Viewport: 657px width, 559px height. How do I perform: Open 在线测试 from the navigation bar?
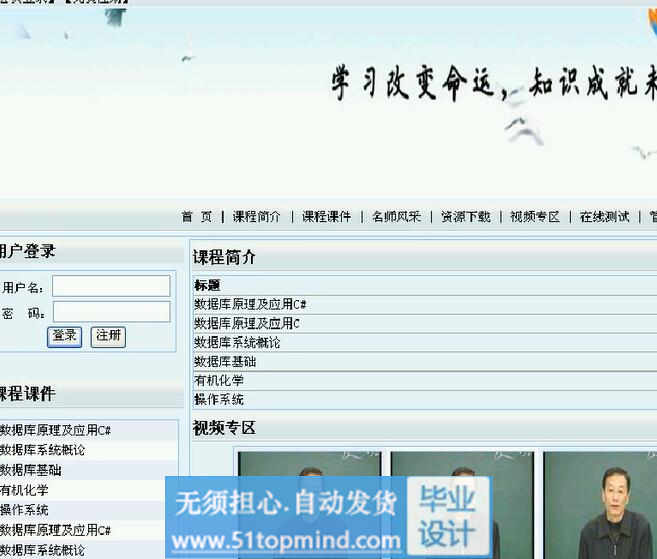point(605,217)
